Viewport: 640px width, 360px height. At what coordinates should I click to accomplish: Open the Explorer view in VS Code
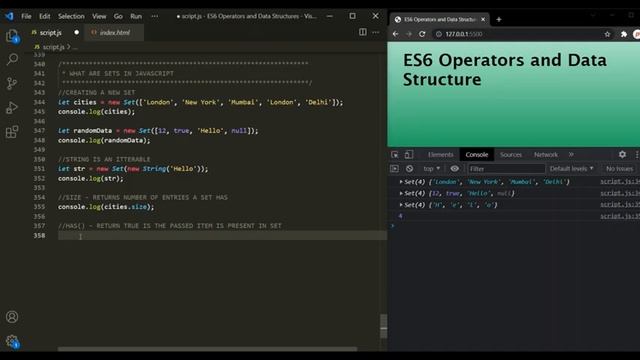point(12,36)
